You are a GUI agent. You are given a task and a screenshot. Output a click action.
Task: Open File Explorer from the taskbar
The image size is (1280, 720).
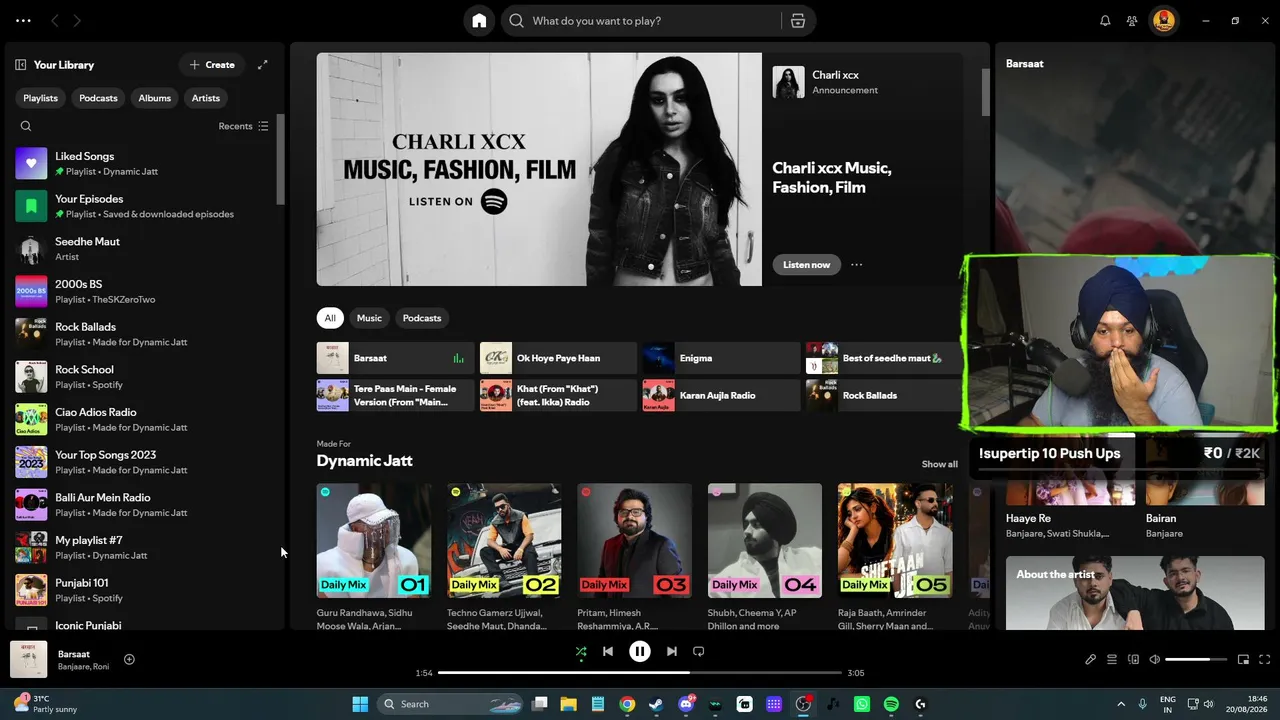point(568,704)
